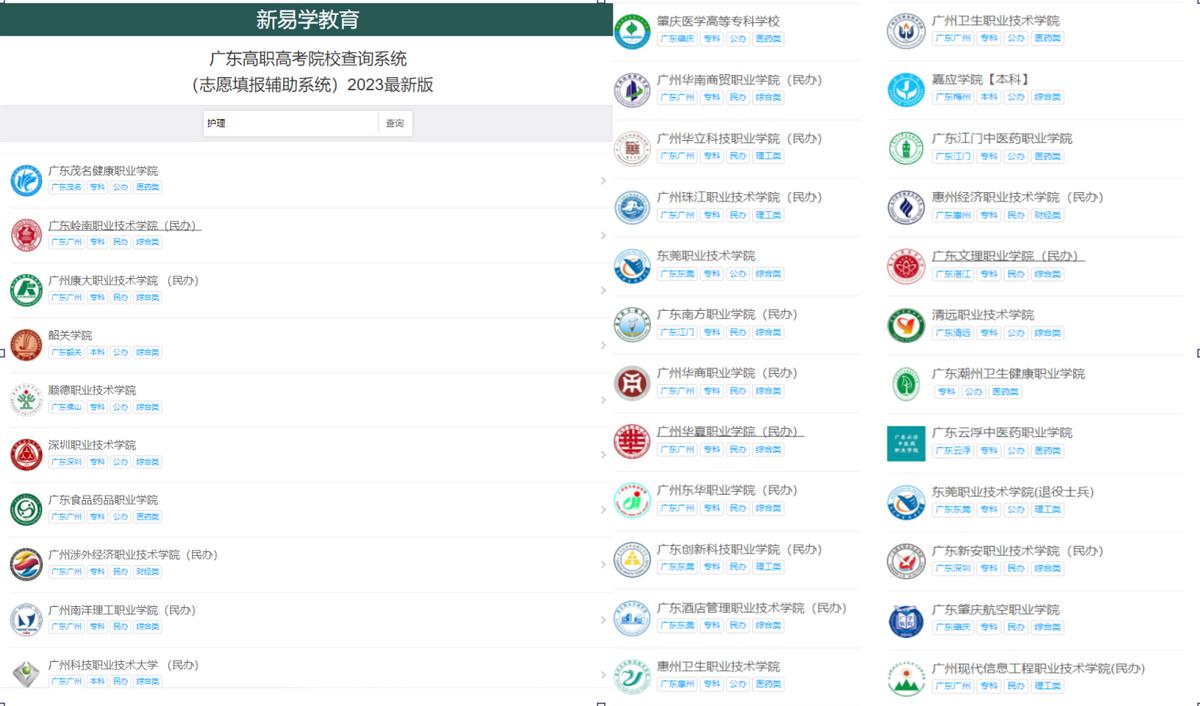Select the 嘉应学院【本科】logo
This screenshot has height=706, width=1200.
coord(905,87)
